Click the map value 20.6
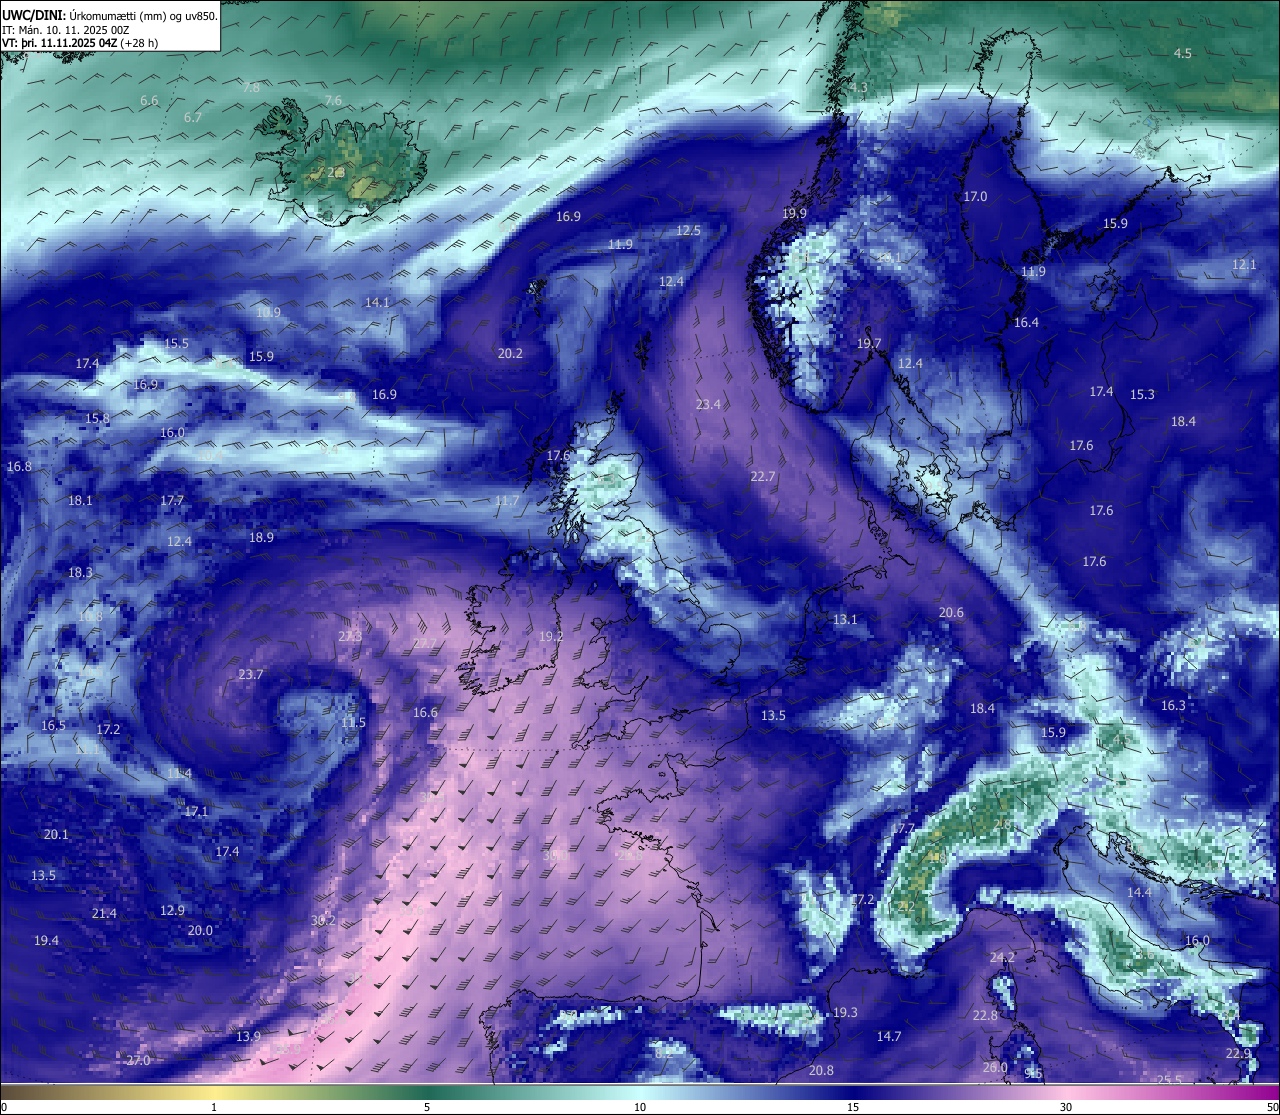This screenshot has width=1280, height=1115. click(x=951, y=612)
